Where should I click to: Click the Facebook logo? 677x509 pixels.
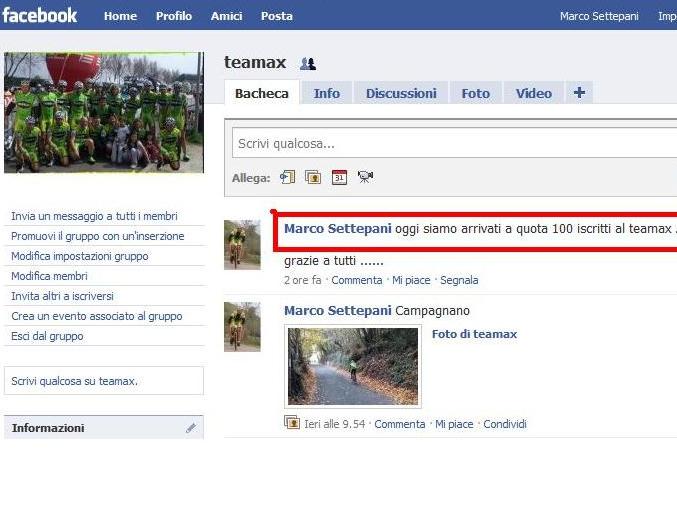coord(40,15)
